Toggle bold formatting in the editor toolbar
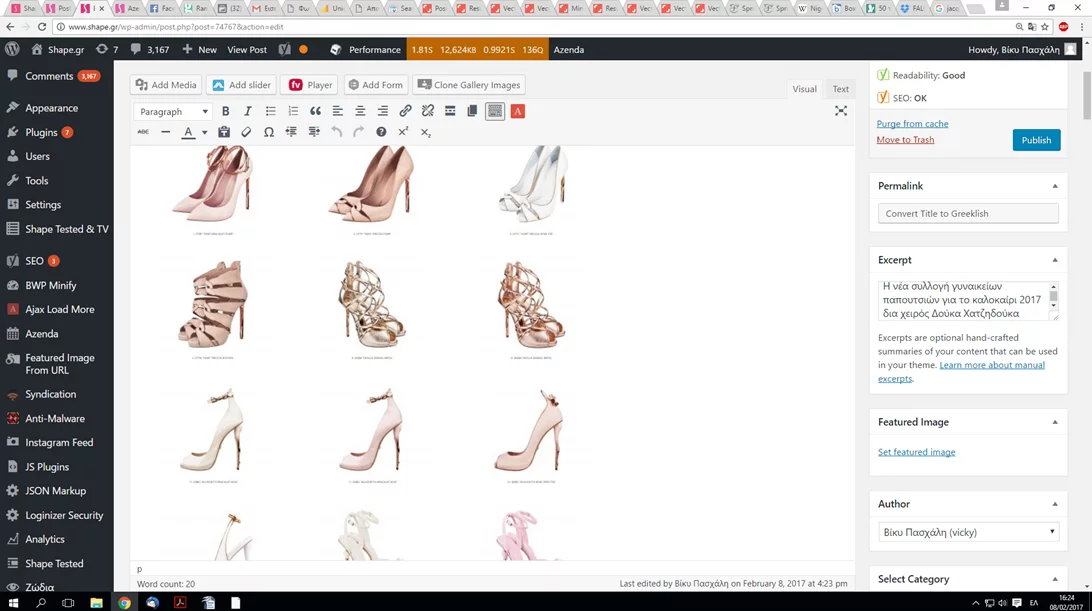Screen dimensions: 1092x611 tap(225, 112)
